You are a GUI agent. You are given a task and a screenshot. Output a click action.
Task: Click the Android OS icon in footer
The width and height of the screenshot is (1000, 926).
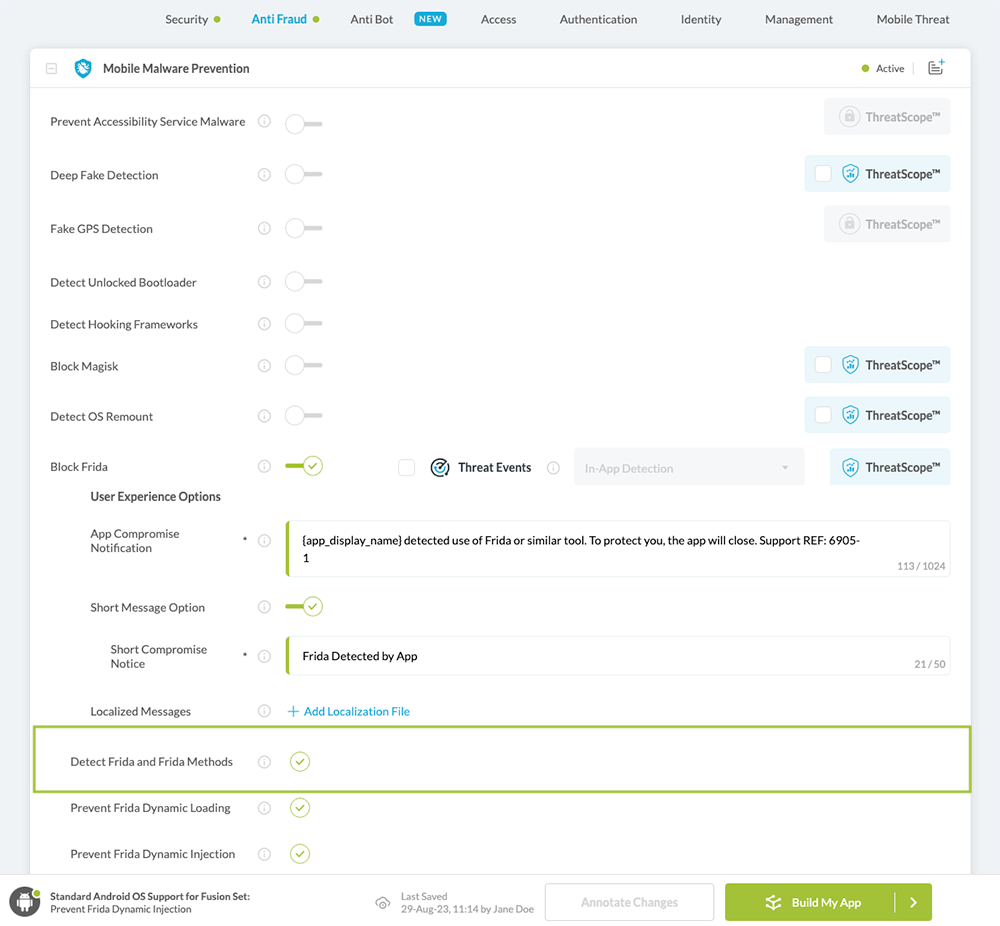point(24,902)
